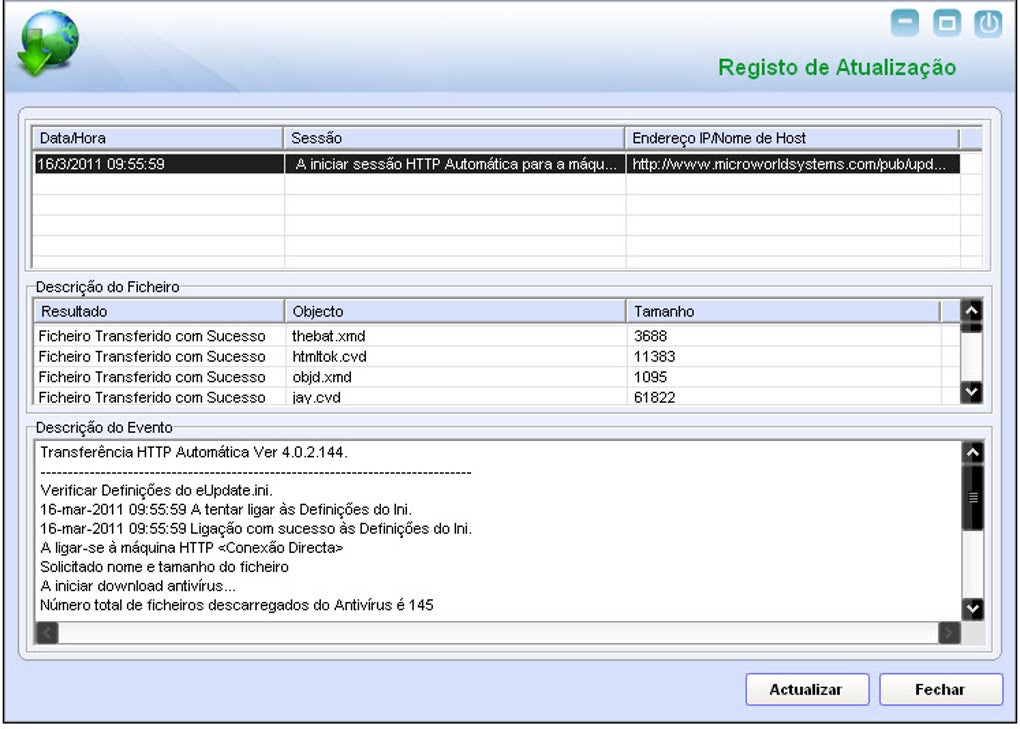The width and height of the screenshot is (1020, 729).
Task: Click event description vertical scrollbar thumb
Action: [x=973, y=497]
